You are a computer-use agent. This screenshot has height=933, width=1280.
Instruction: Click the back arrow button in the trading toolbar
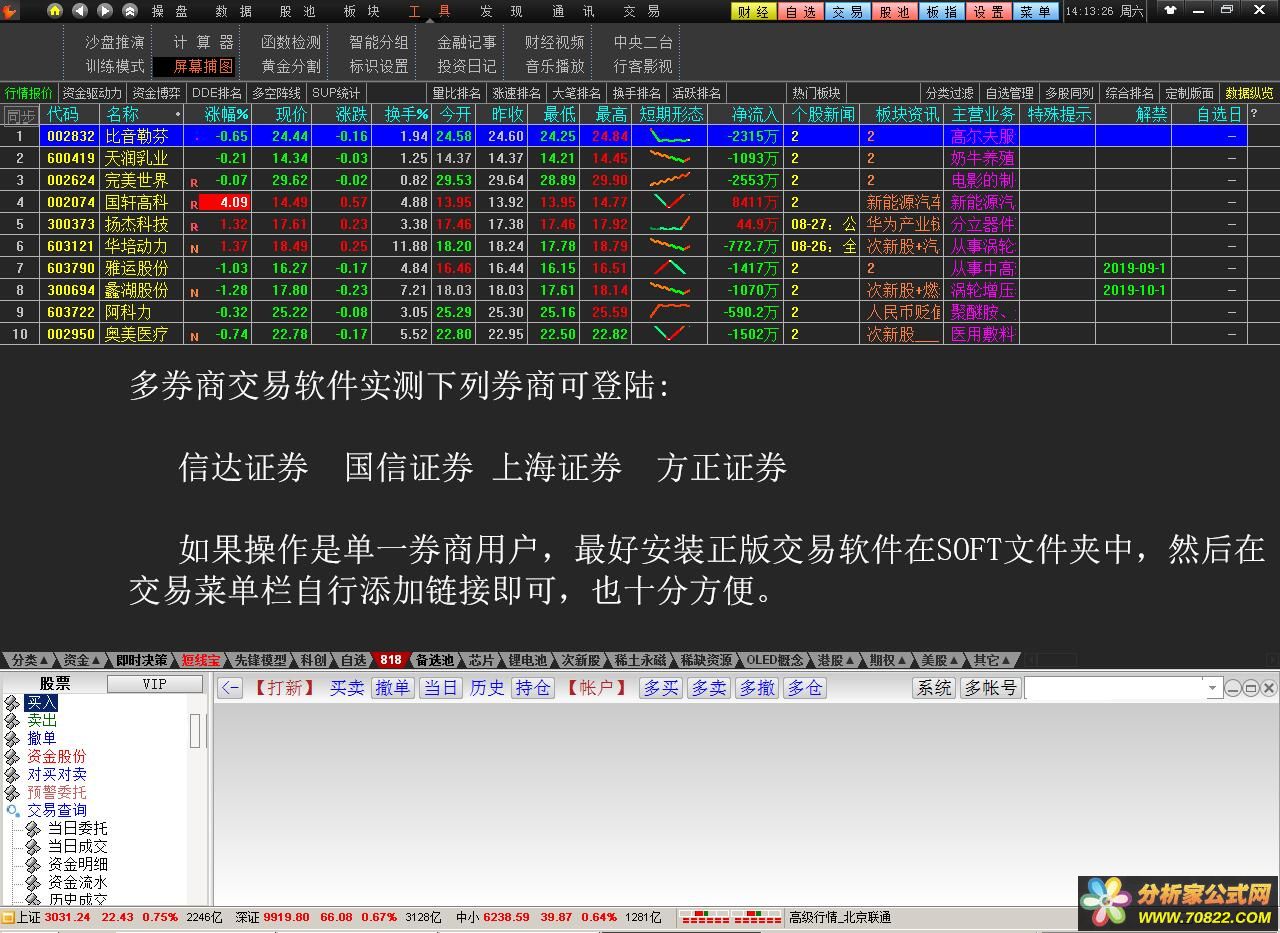[230, 688]
